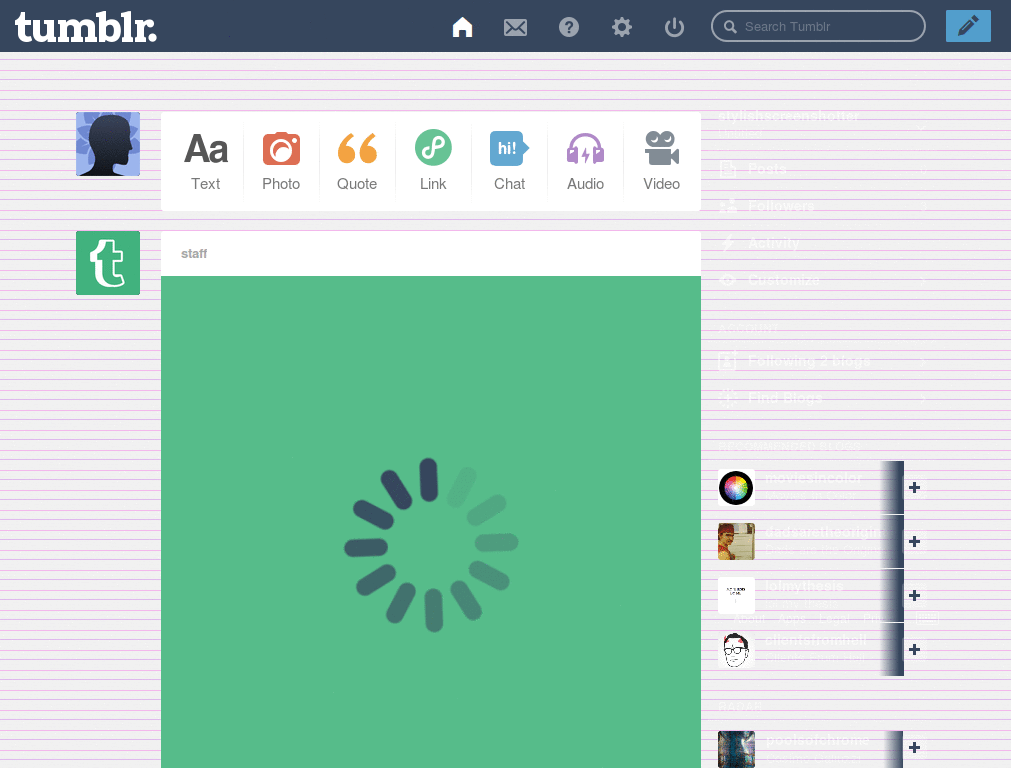This screenshot has width=1024, height=768.
Task: Create a new Link post
Action: pos(433,161)
